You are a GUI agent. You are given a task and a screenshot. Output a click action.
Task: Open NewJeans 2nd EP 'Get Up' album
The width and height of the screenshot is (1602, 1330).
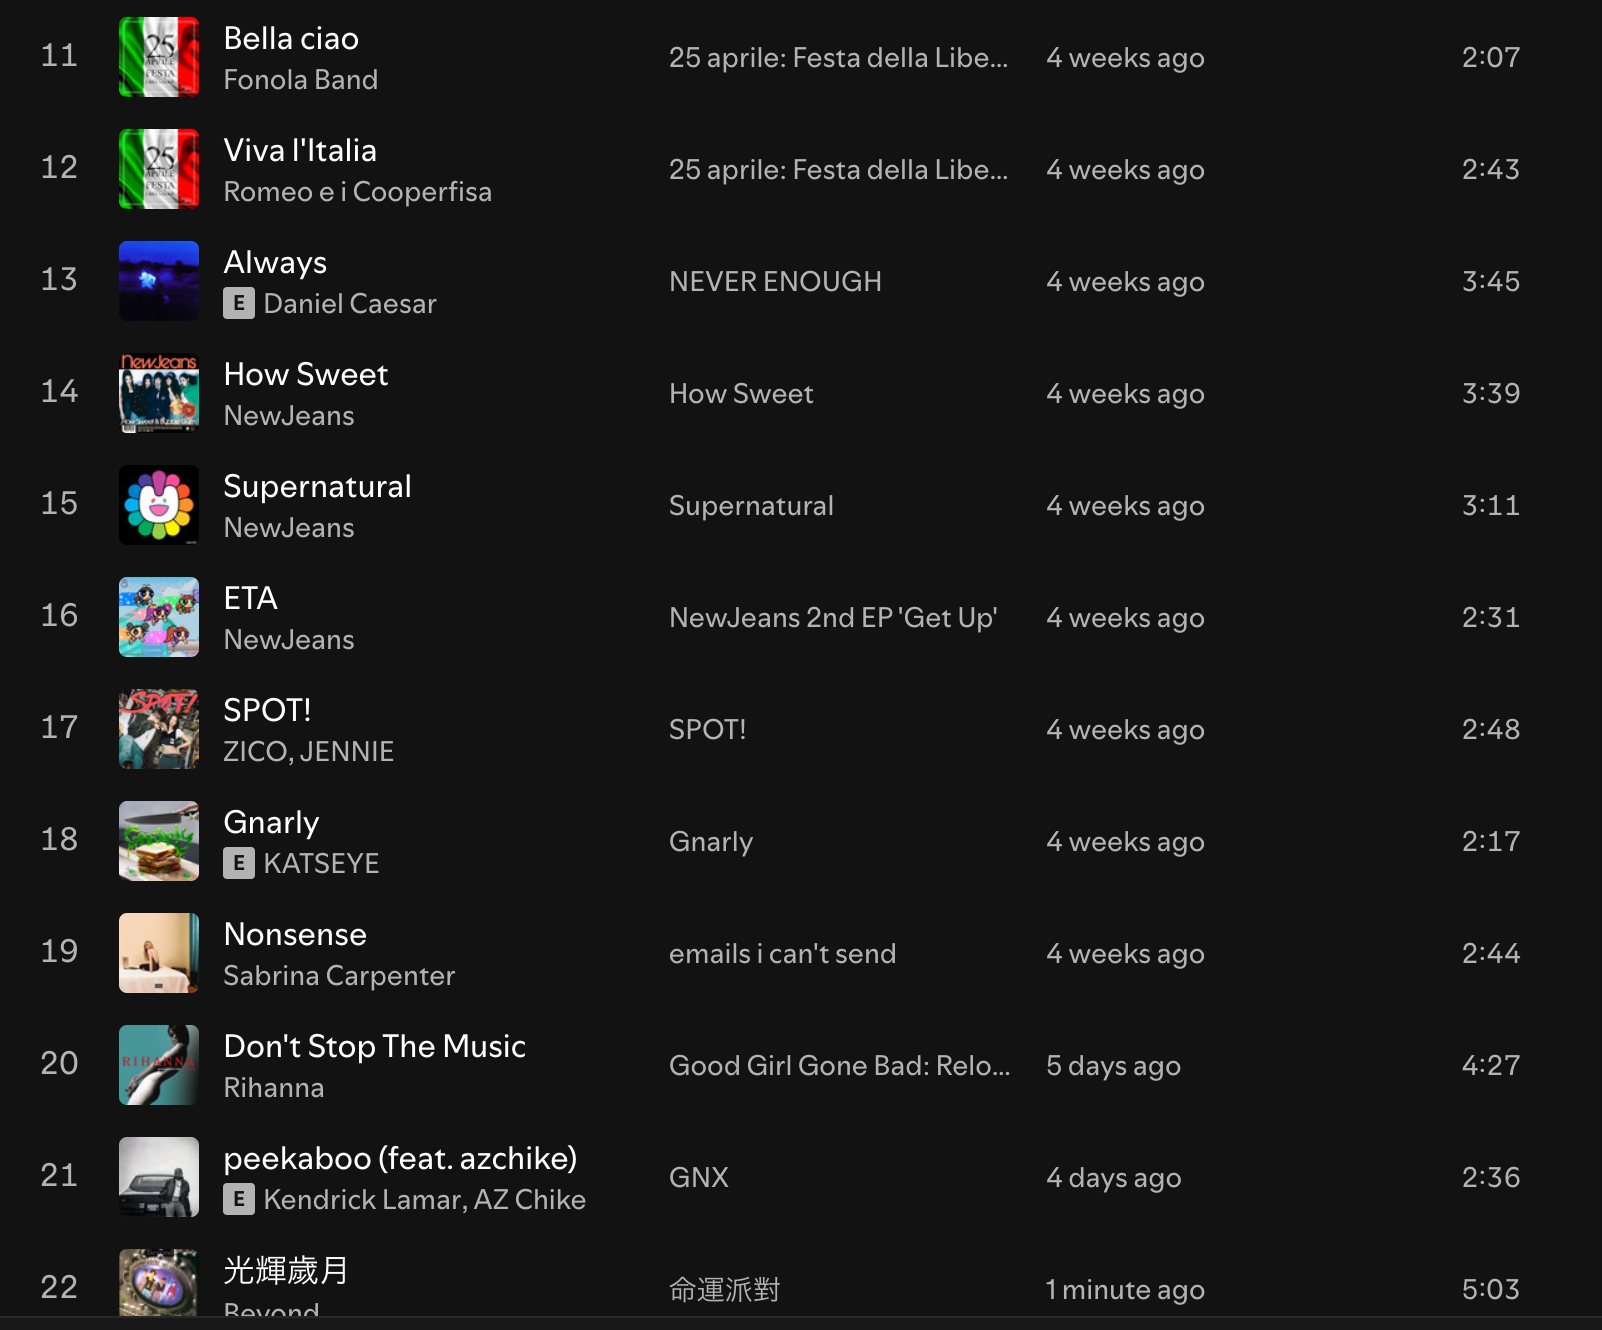coord(833,618)
